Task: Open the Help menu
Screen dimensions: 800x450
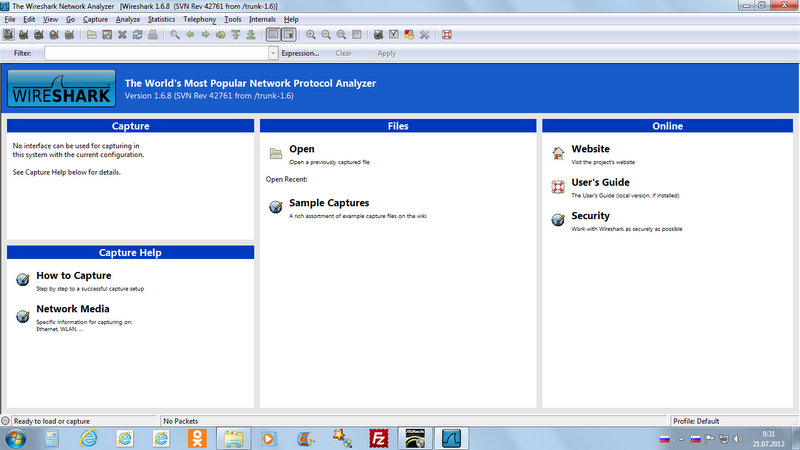Action: [291, 19]
